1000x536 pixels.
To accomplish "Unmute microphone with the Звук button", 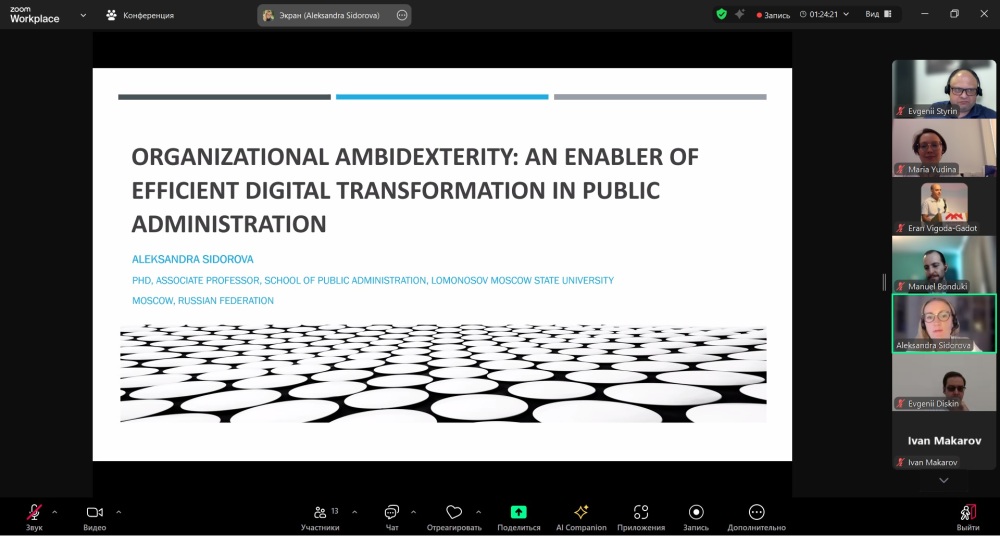I will [x=34, y=516].
